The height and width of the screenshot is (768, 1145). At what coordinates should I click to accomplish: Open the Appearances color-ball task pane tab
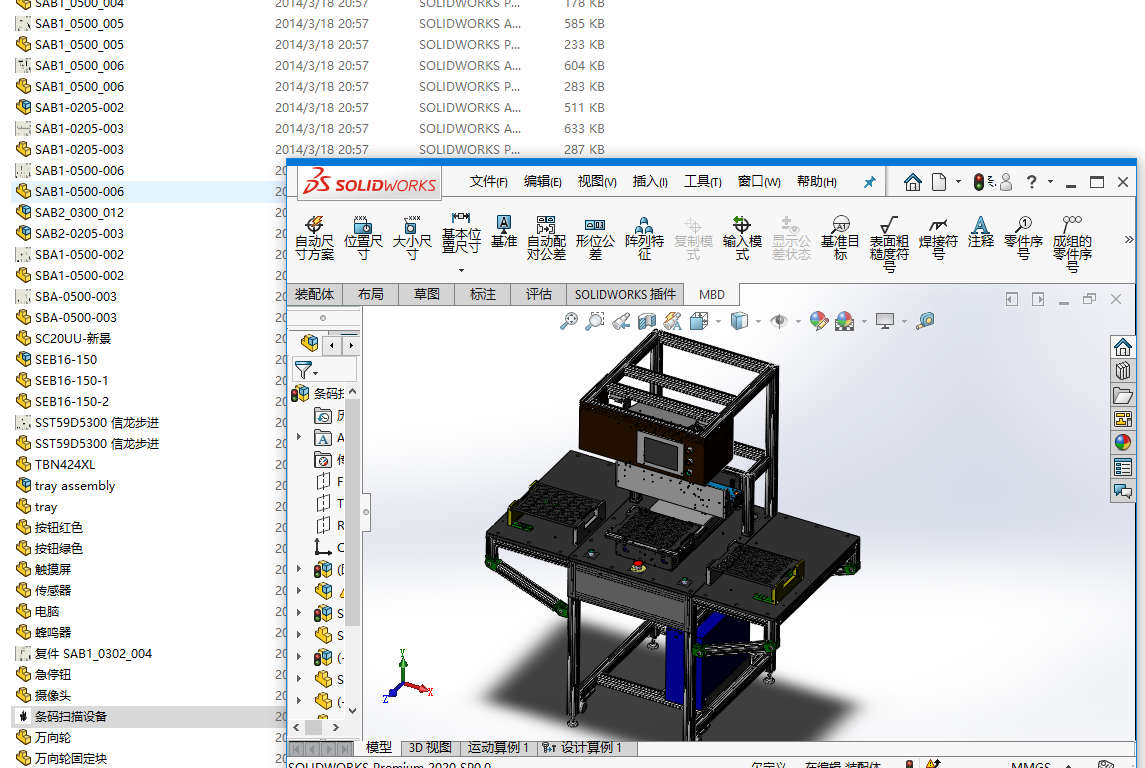[1123, 442]
